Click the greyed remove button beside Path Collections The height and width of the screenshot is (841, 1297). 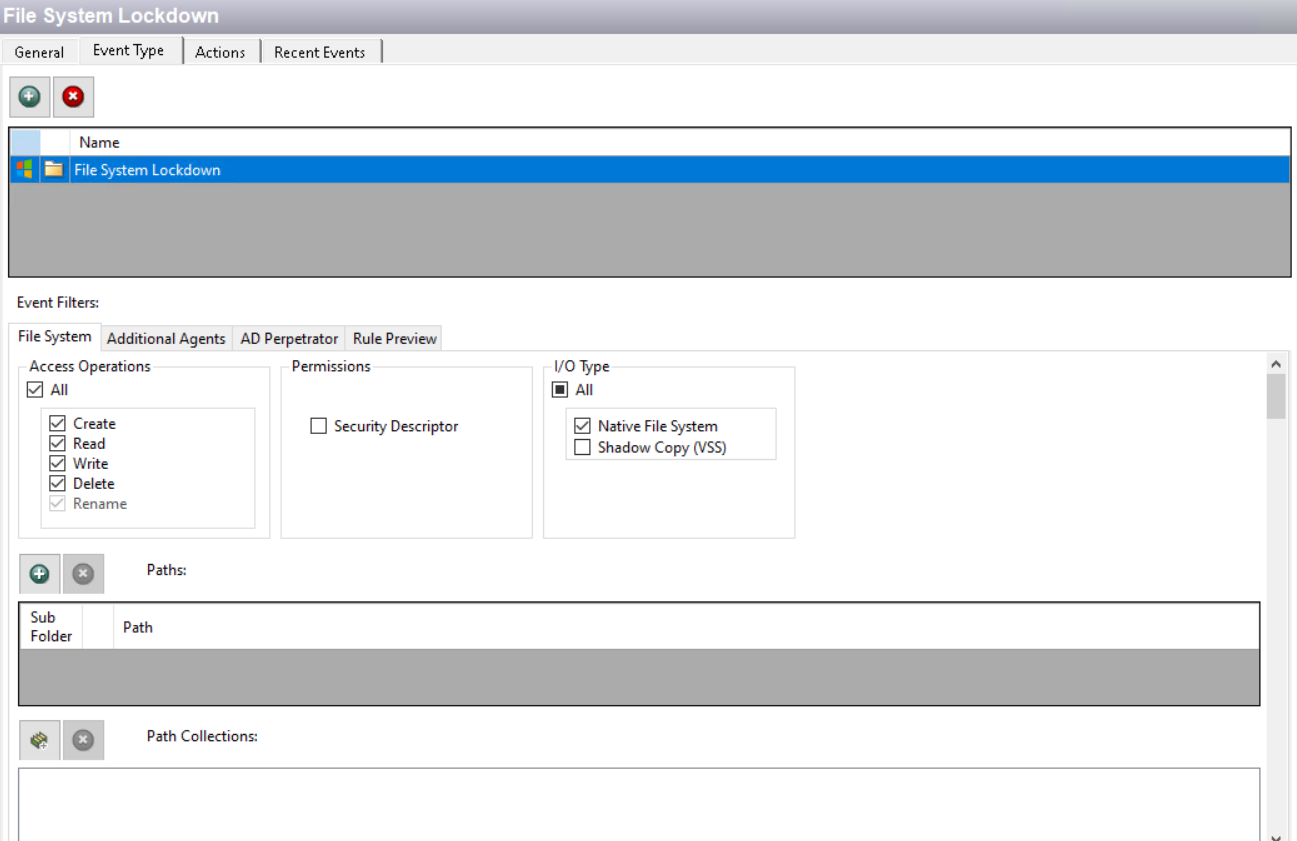pyautogui.click(x=83, y=740)
